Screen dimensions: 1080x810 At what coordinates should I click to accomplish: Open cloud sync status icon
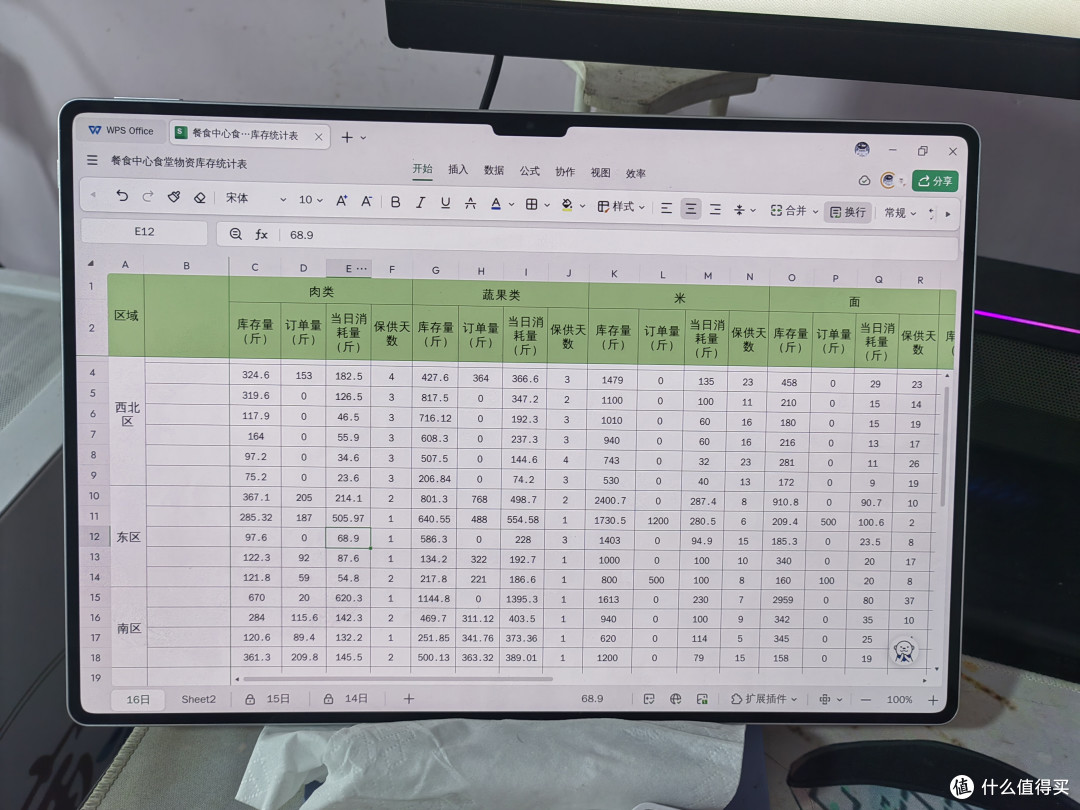tap(864, 180)
